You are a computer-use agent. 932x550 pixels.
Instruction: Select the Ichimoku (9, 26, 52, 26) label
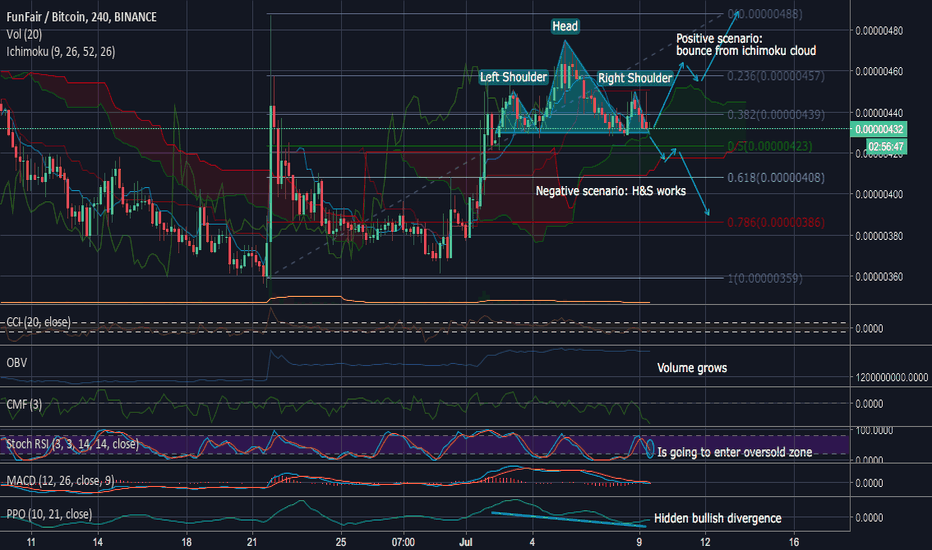tap(61, 52)
